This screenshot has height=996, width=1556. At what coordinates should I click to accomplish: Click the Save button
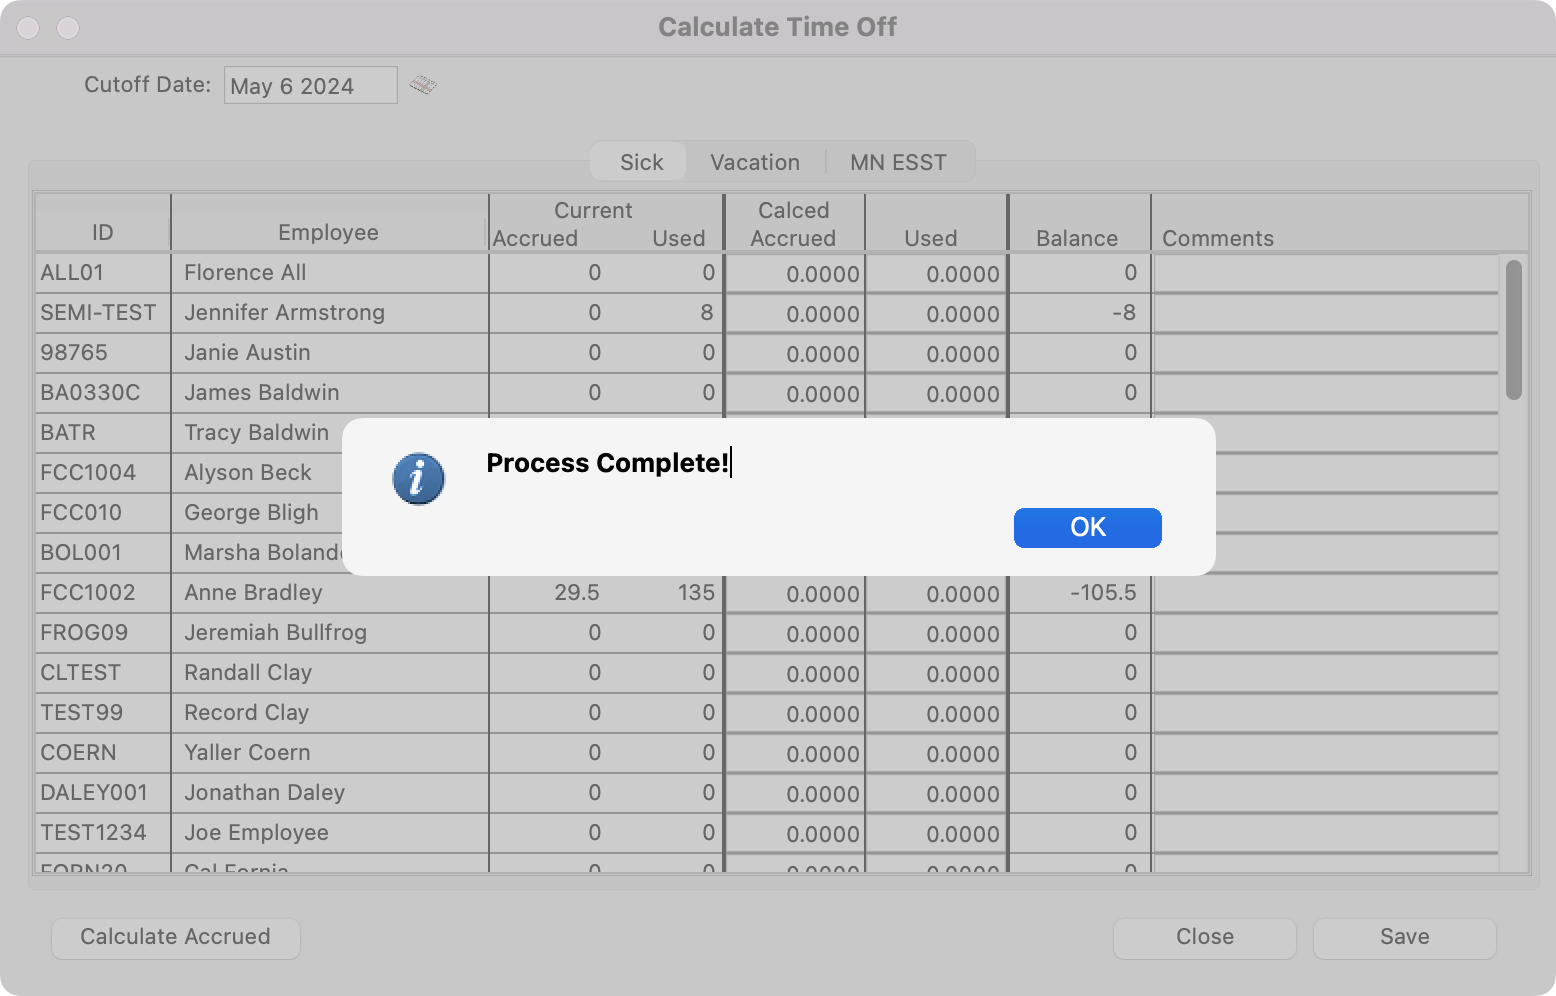1404,937
